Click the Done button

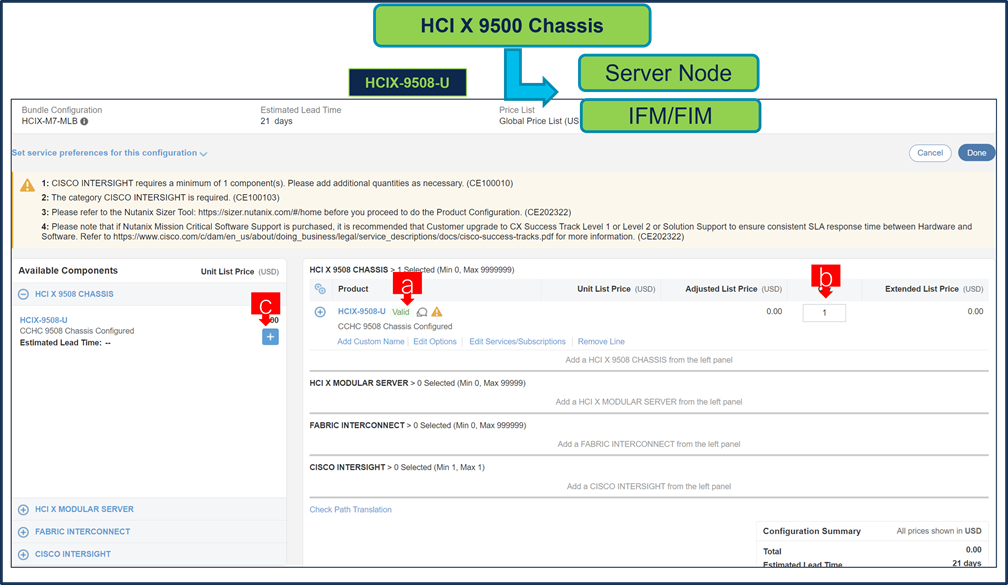tap(976, 153)
